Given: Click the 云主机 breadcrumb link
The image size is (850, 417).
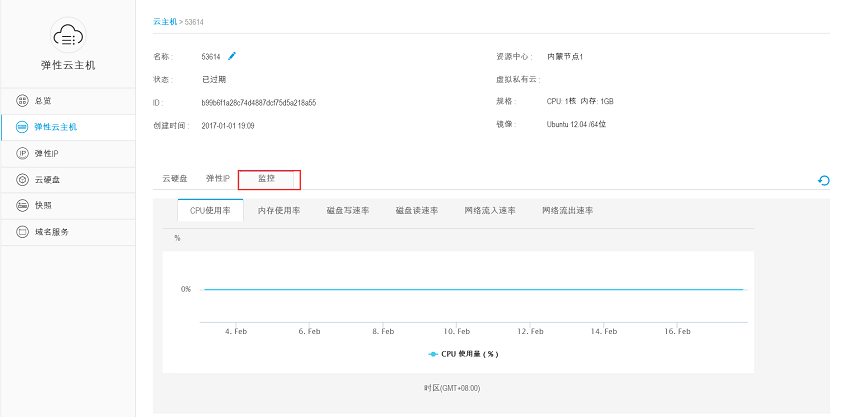Looking at the screenshot, I should pos(165,22).
